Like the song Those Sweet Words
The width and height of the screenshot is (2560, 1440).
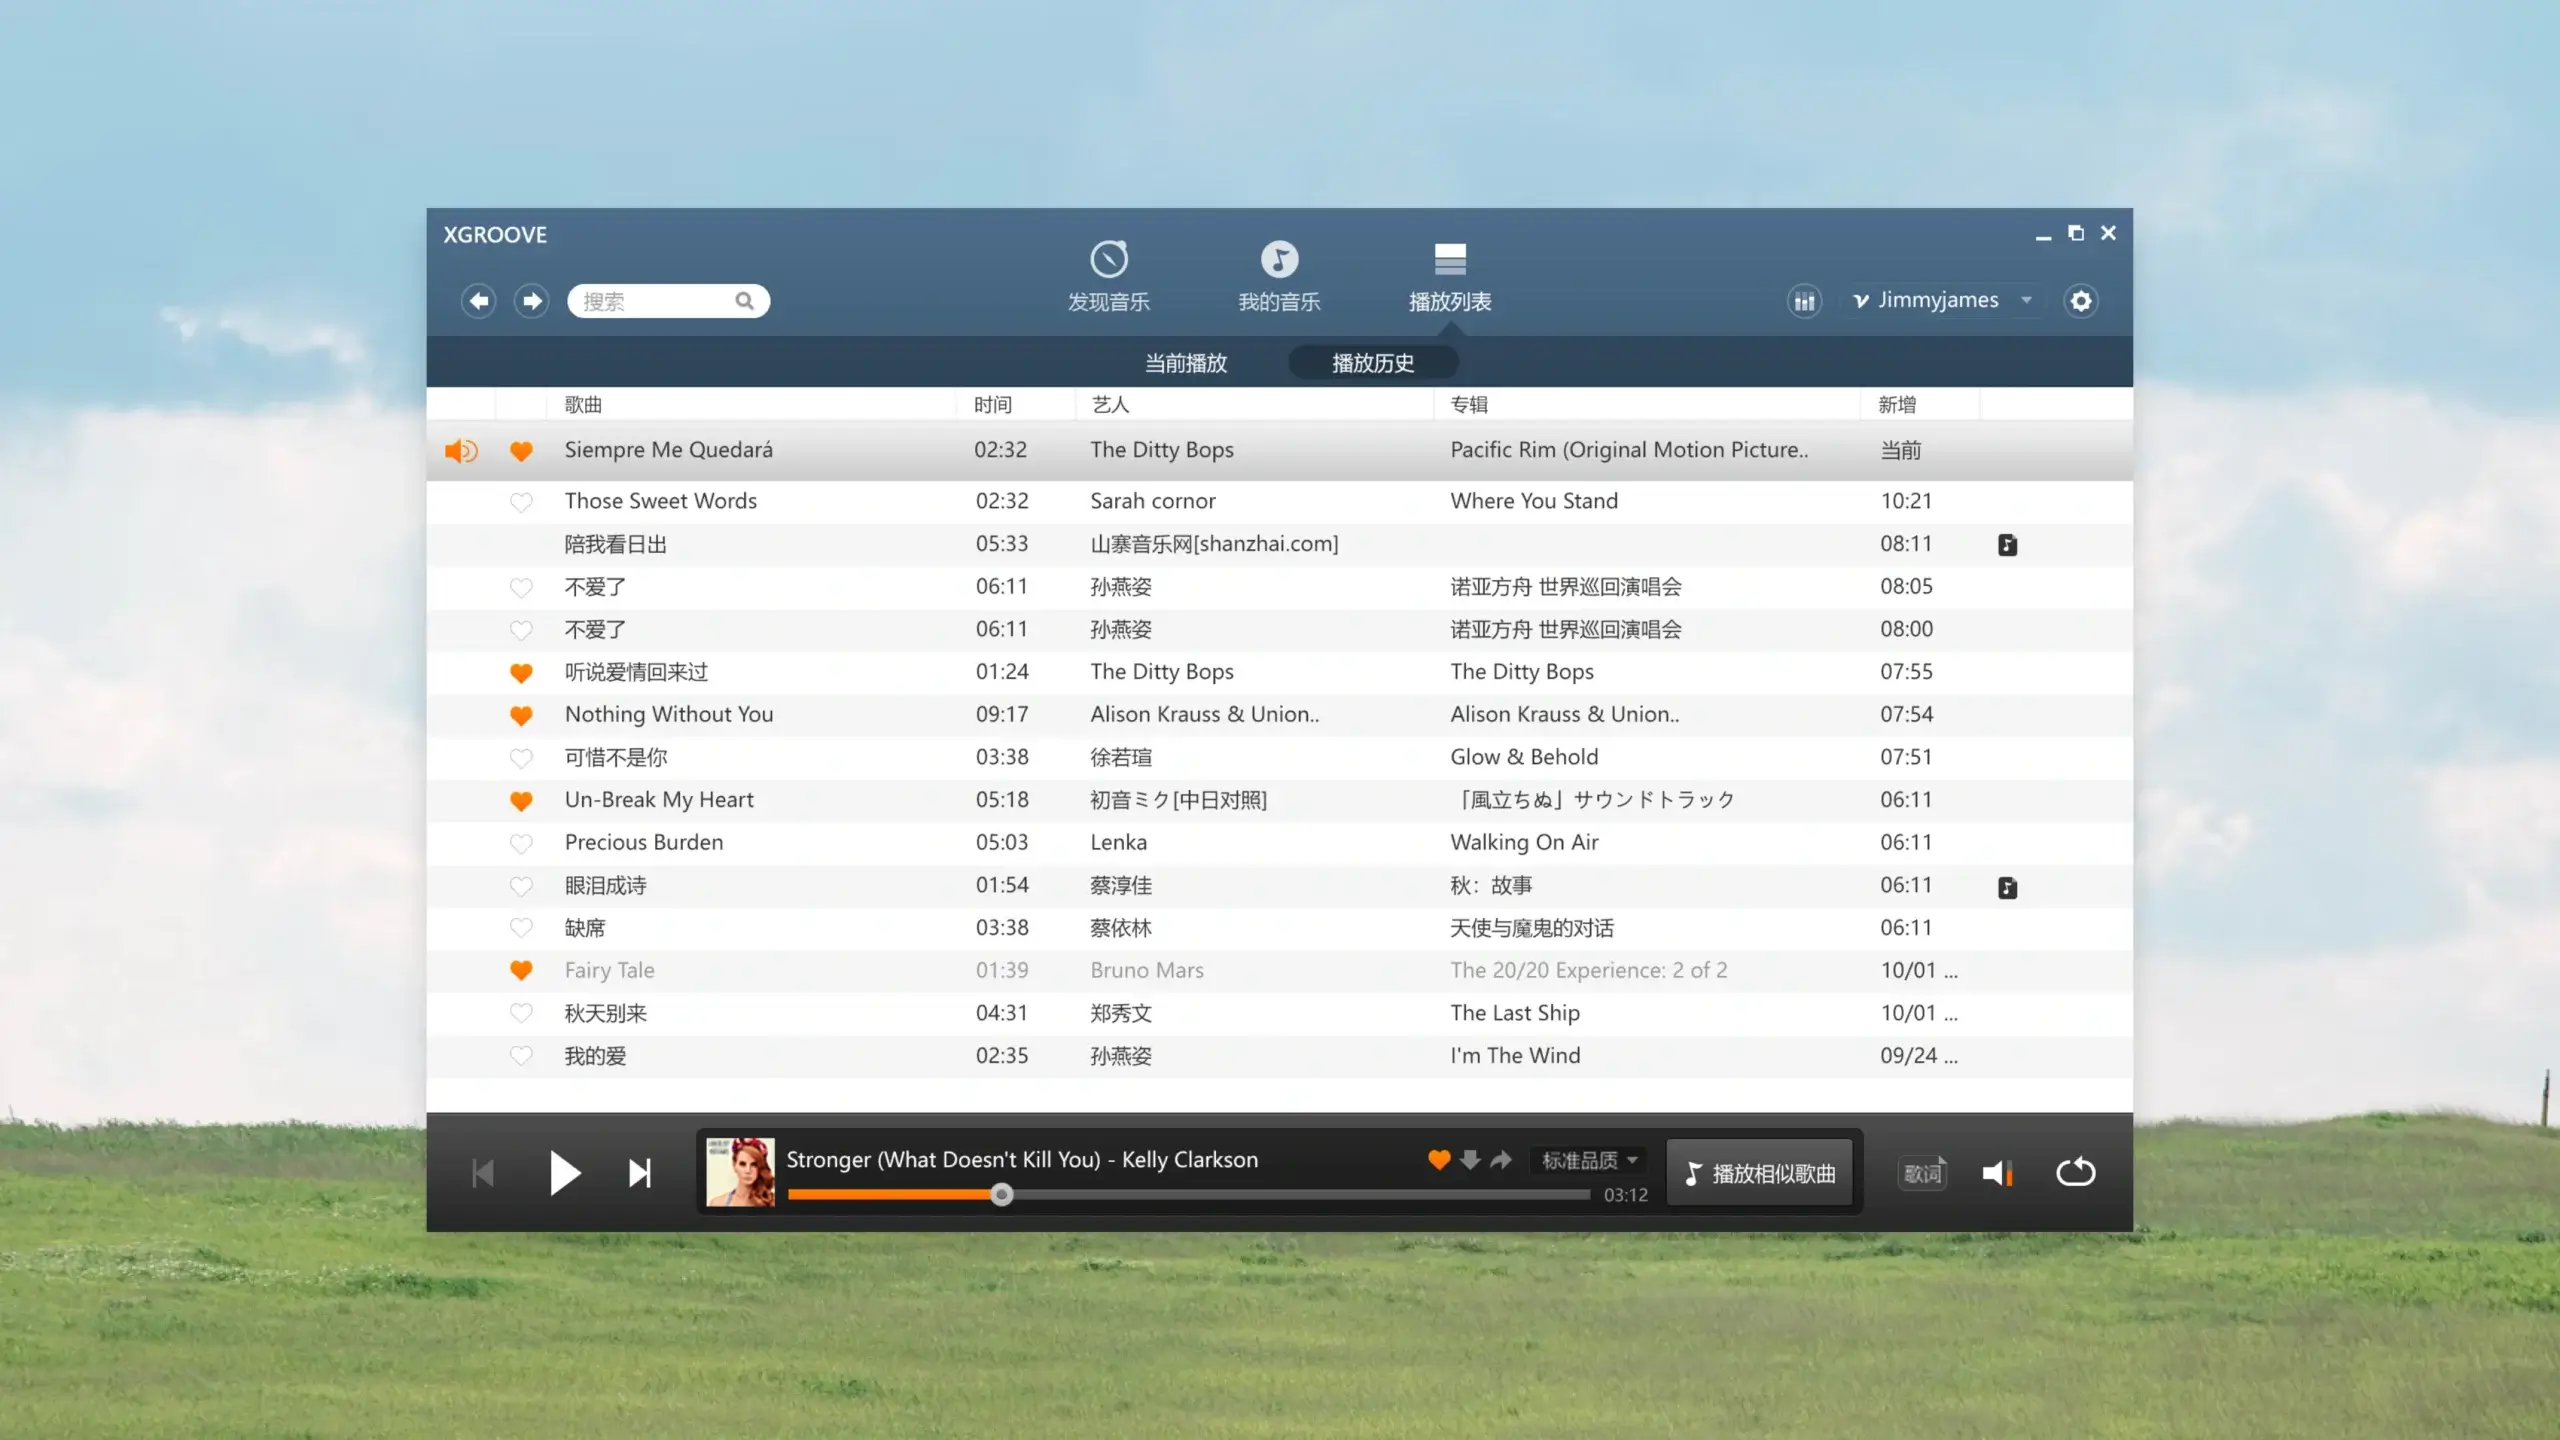pyautogui.click(x=521, y=502)
